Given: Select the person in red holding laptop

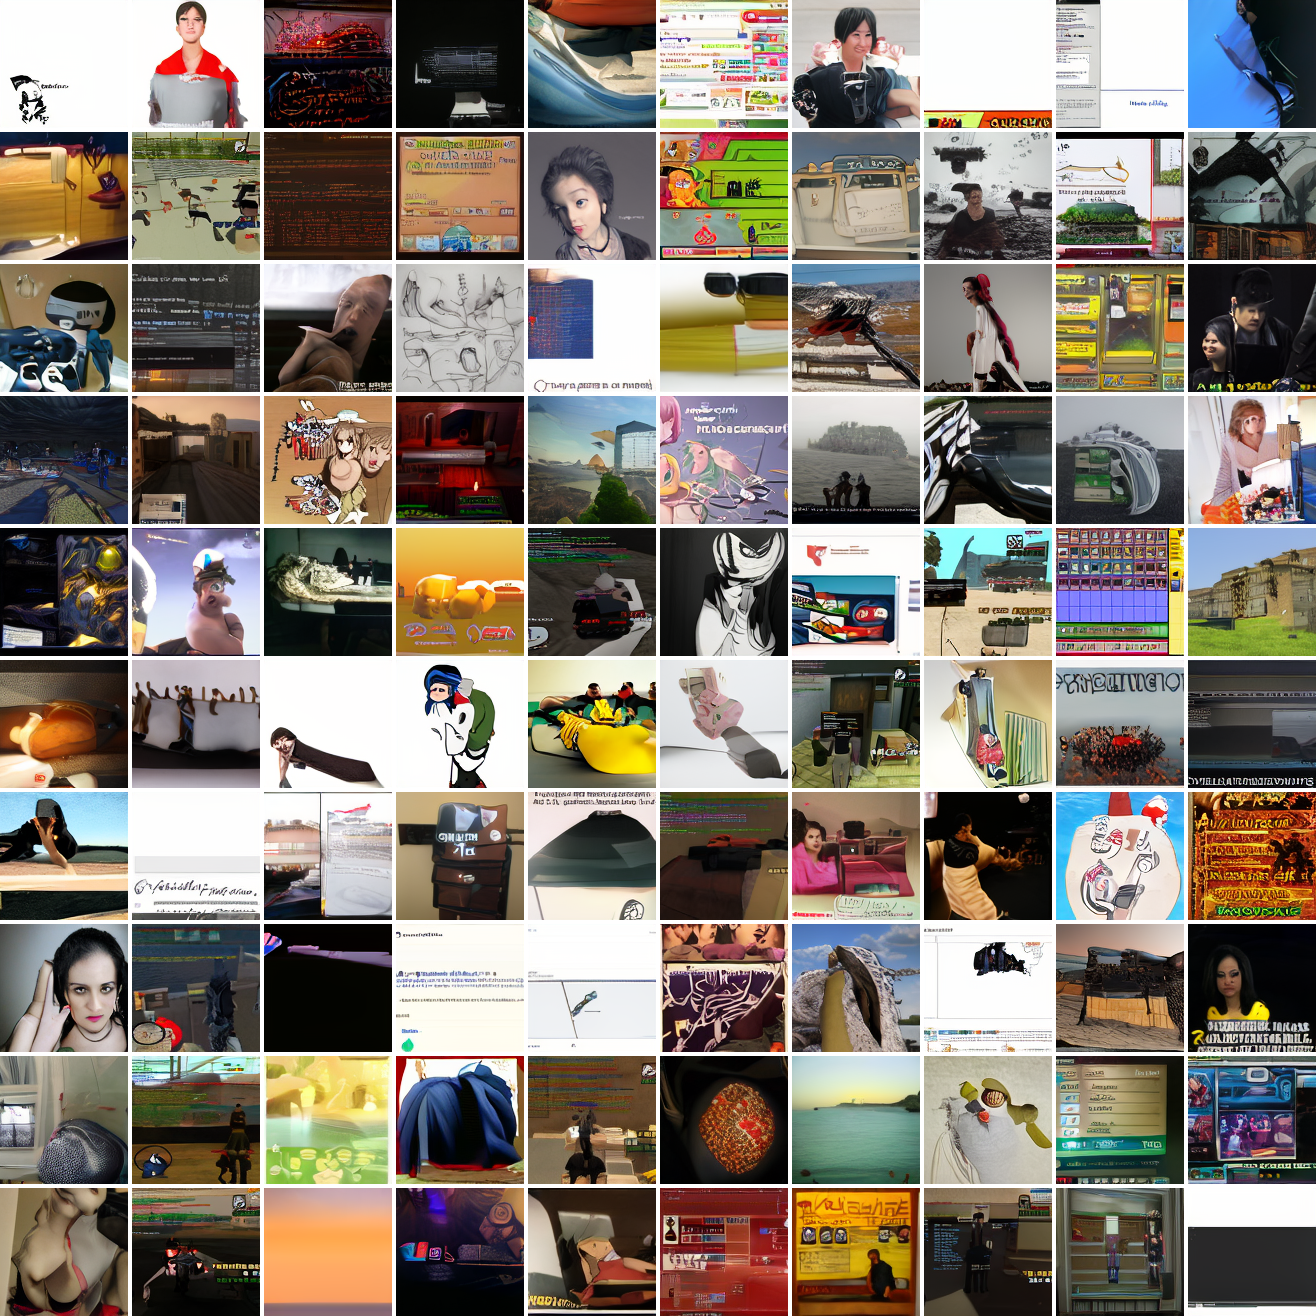Looking at the screenshot, I should click(x=196, y=64).
